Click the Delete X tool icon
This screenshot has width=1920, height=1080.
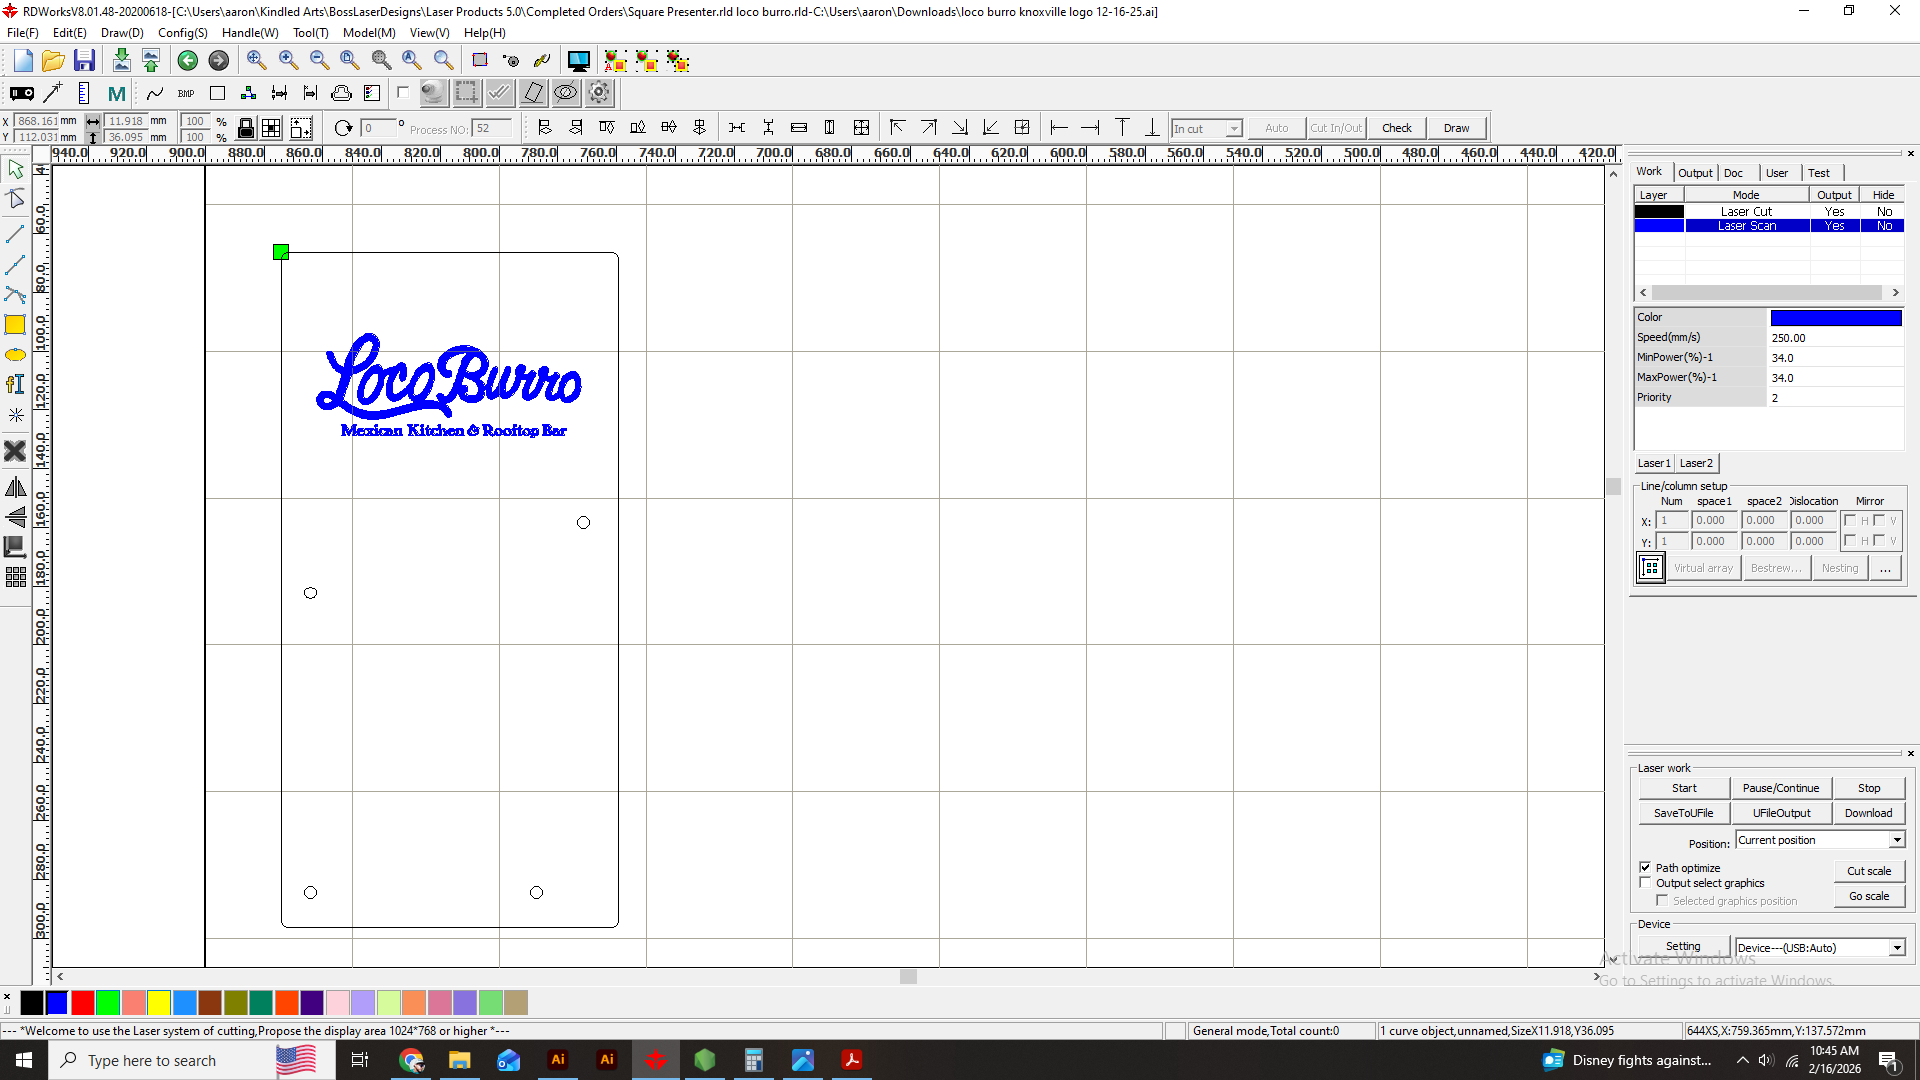(15, 451)
